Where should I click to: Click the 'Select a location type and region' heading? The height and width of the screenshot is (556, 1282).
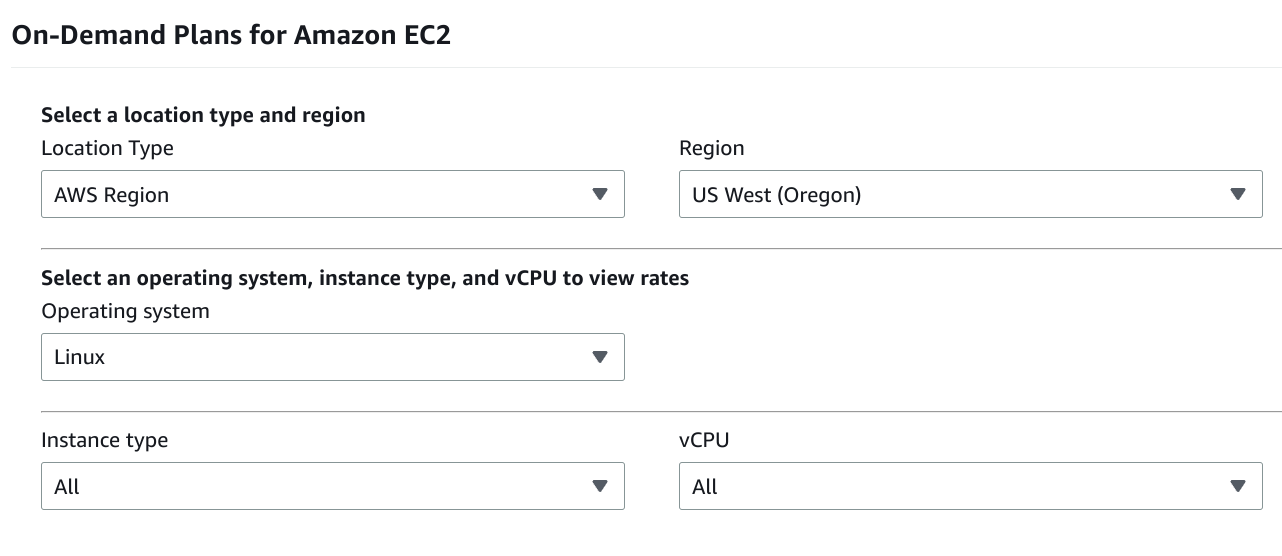point(203,115)
